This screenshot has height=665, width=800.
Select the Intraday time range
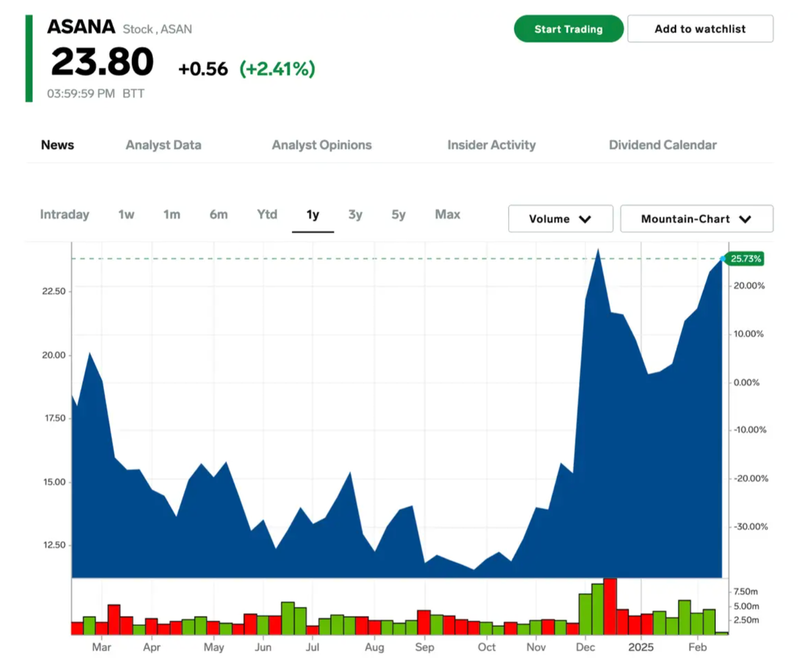[x=64, y=214]
